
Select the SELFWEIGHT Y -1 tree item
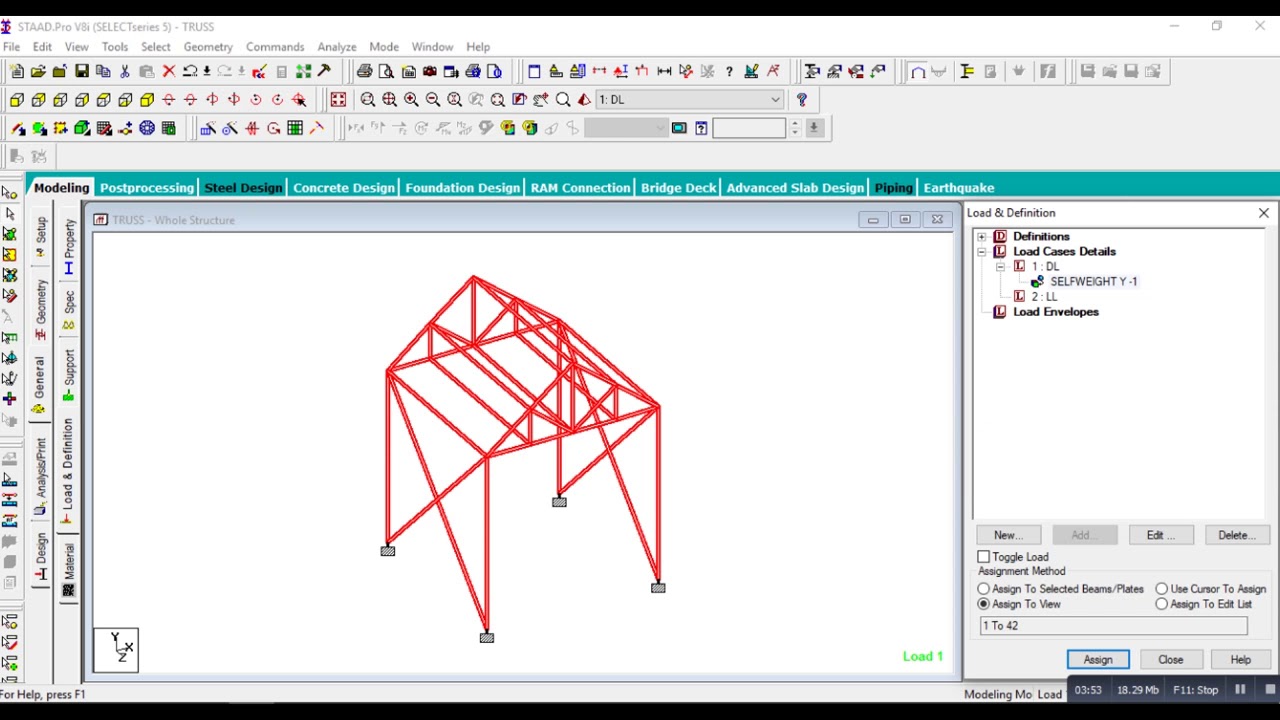click(1093, 282)
